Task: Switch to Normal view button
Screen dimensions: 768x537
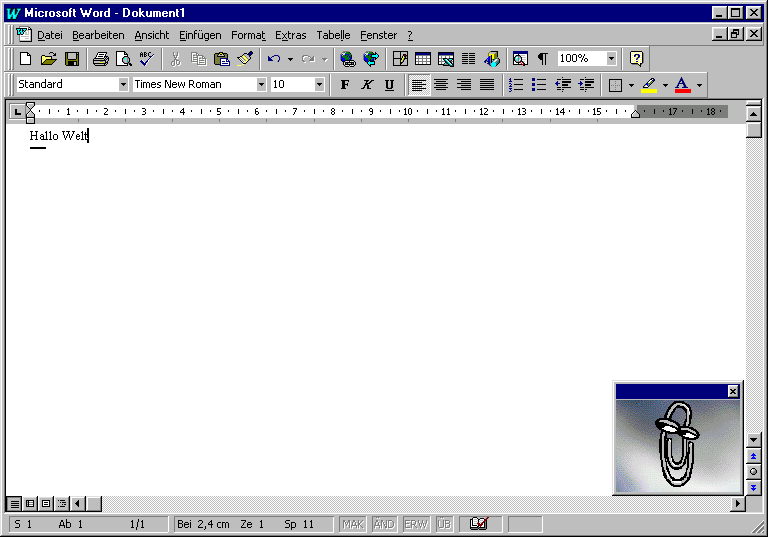Action: click(x=15, y=503)
